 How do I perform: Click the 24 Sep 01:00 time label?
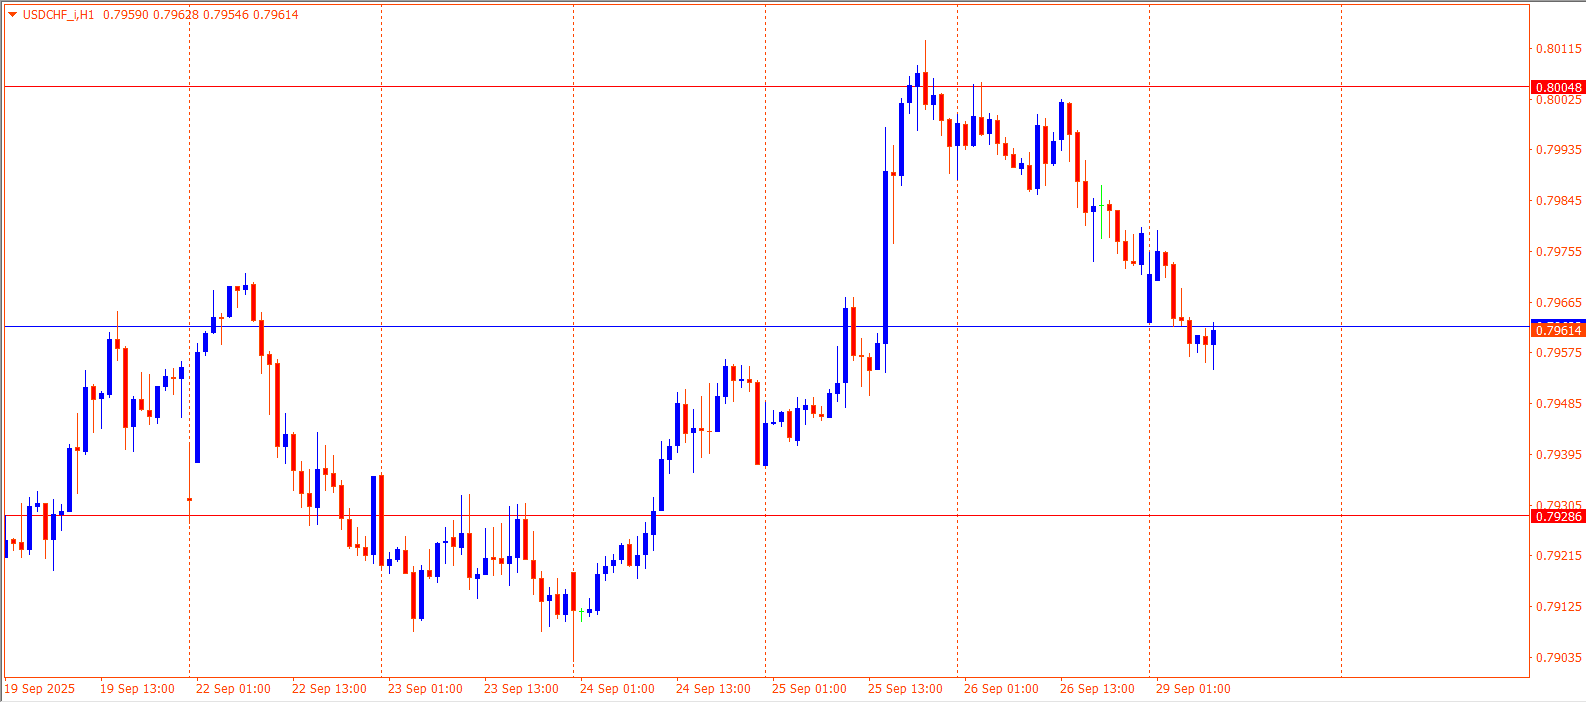(x=617, y=689)
